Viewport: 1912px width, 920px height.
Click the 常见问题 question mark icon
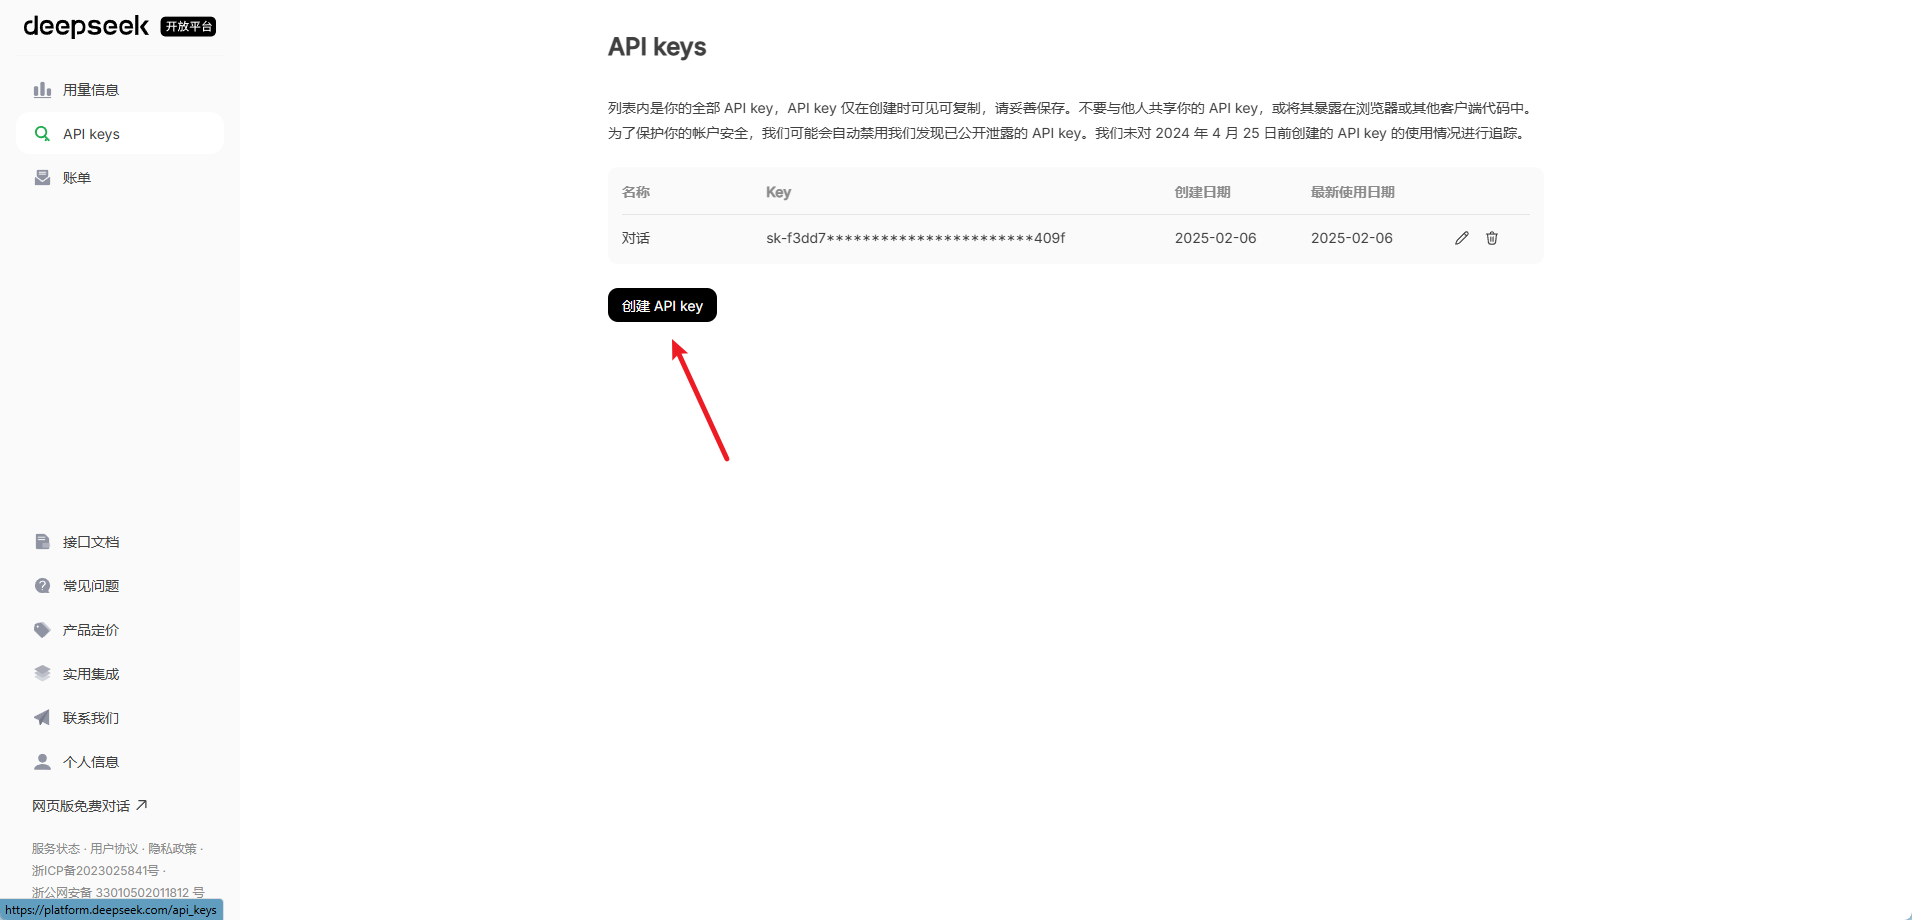pyautogui.click(x=42, y=586)
